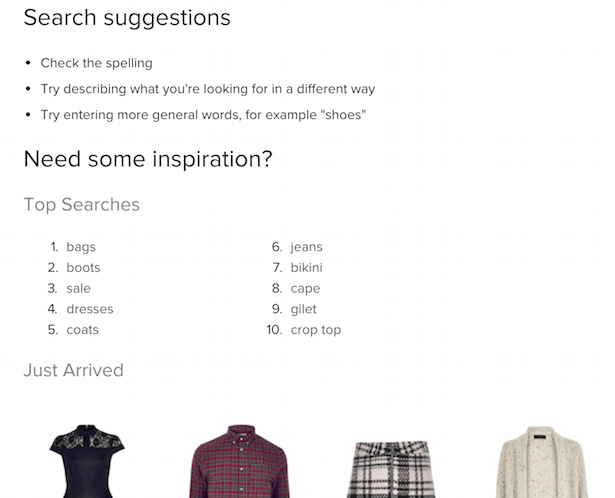Click the 'bags' top search link
The height and width of the screenshot is (498, 615).
(81, 247)
